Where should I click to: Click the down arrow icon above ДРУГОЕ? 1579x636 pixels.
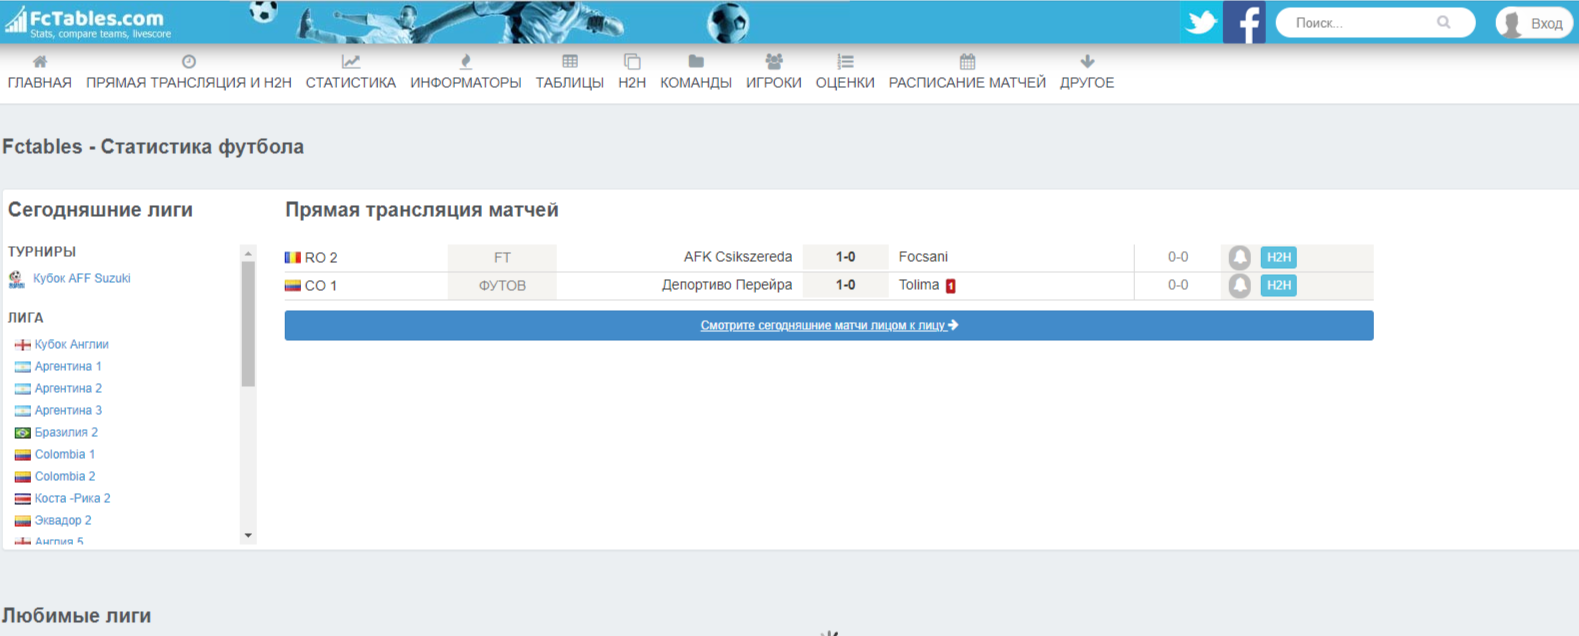(1087, 62)
